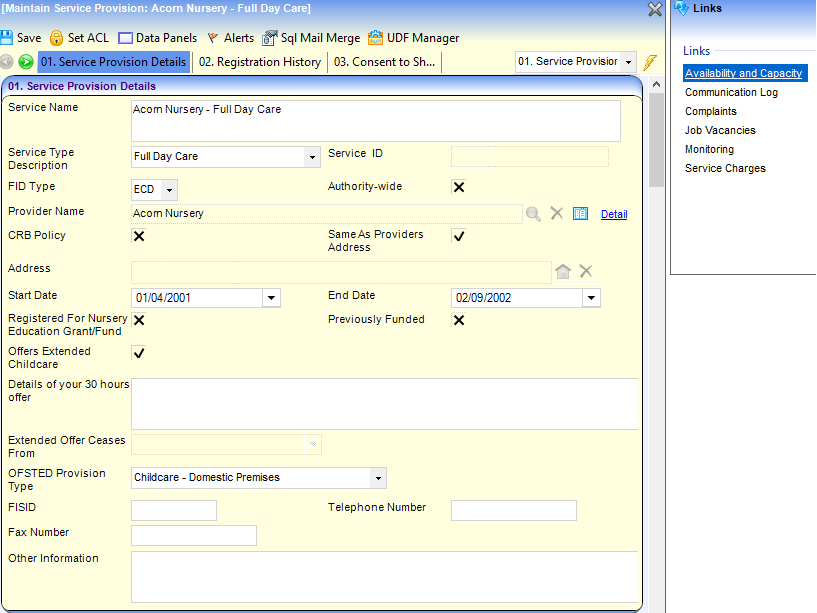Switch to the Registration History tab
Image resolution: width=817 pixels, height=613 pixels.
click(260, 62)
